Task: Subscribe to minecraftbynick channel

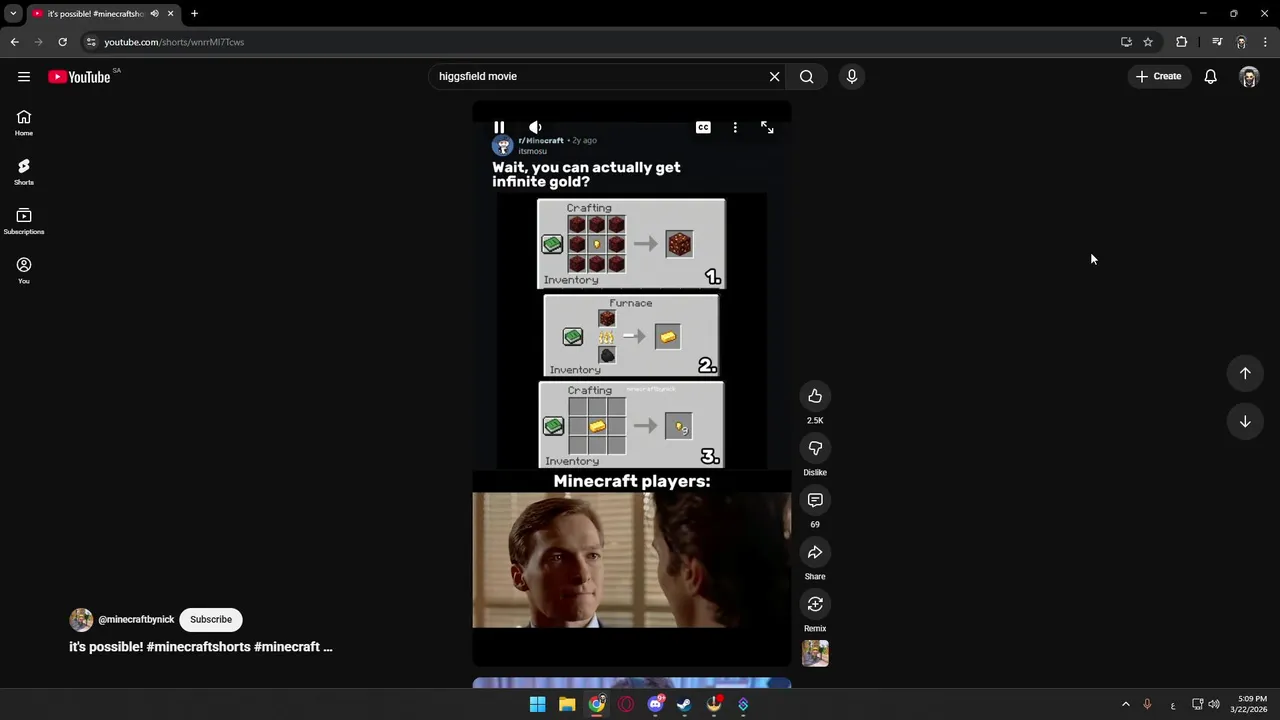Action: click(x=211, y=619)
